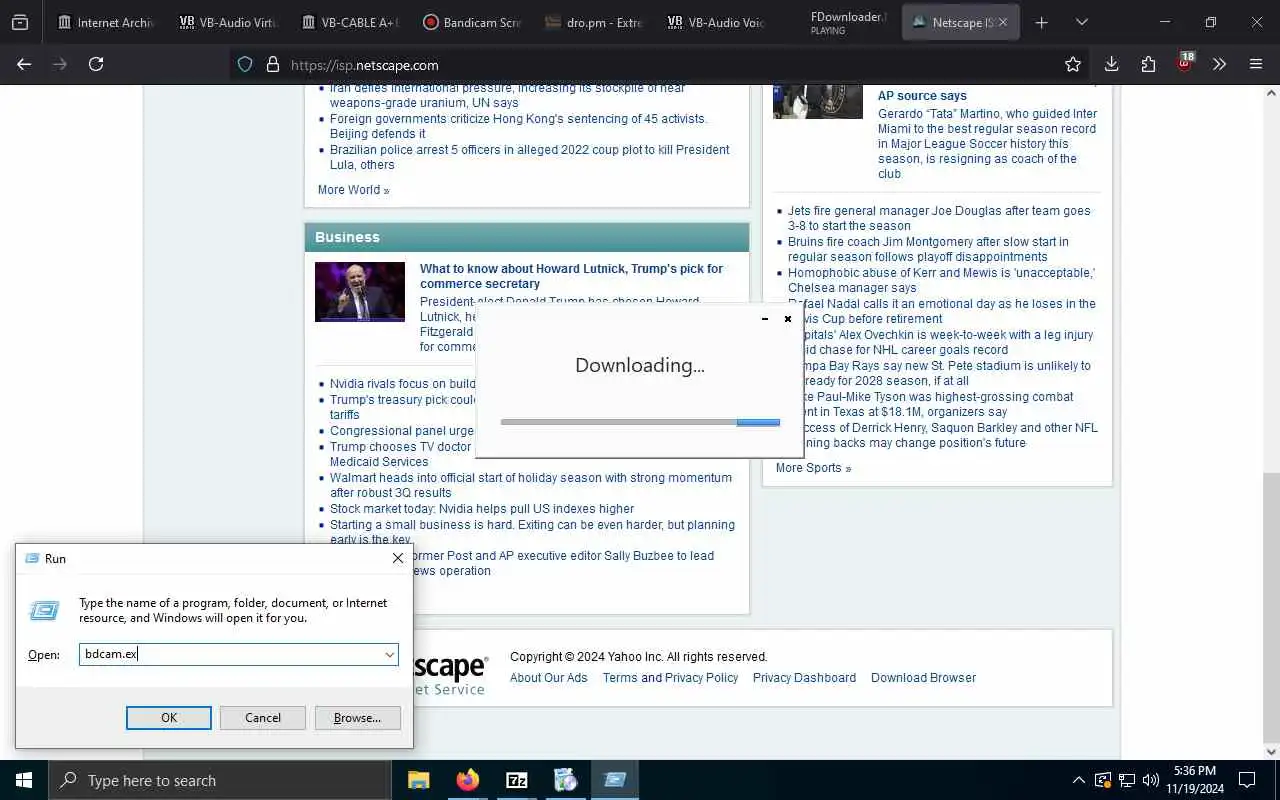Switch to Internet Archive tab
Image resolution: width=1280 pixels, height=800 pixels.
click(x=108, y=22)
